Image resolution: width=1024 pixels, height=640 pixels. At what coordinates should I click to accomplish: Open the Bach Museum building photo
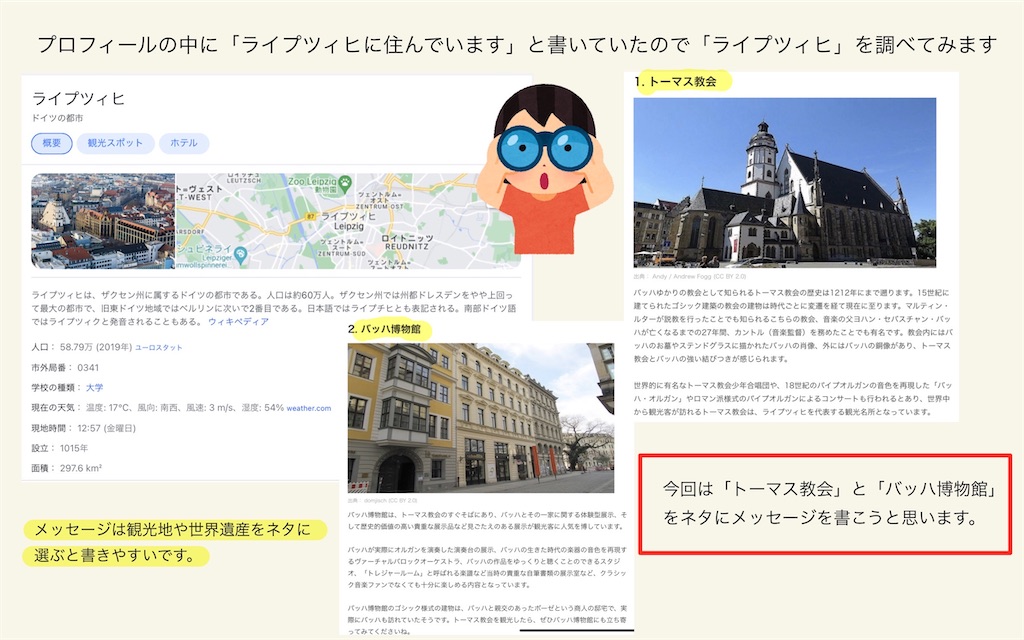[x=481, y=418]
